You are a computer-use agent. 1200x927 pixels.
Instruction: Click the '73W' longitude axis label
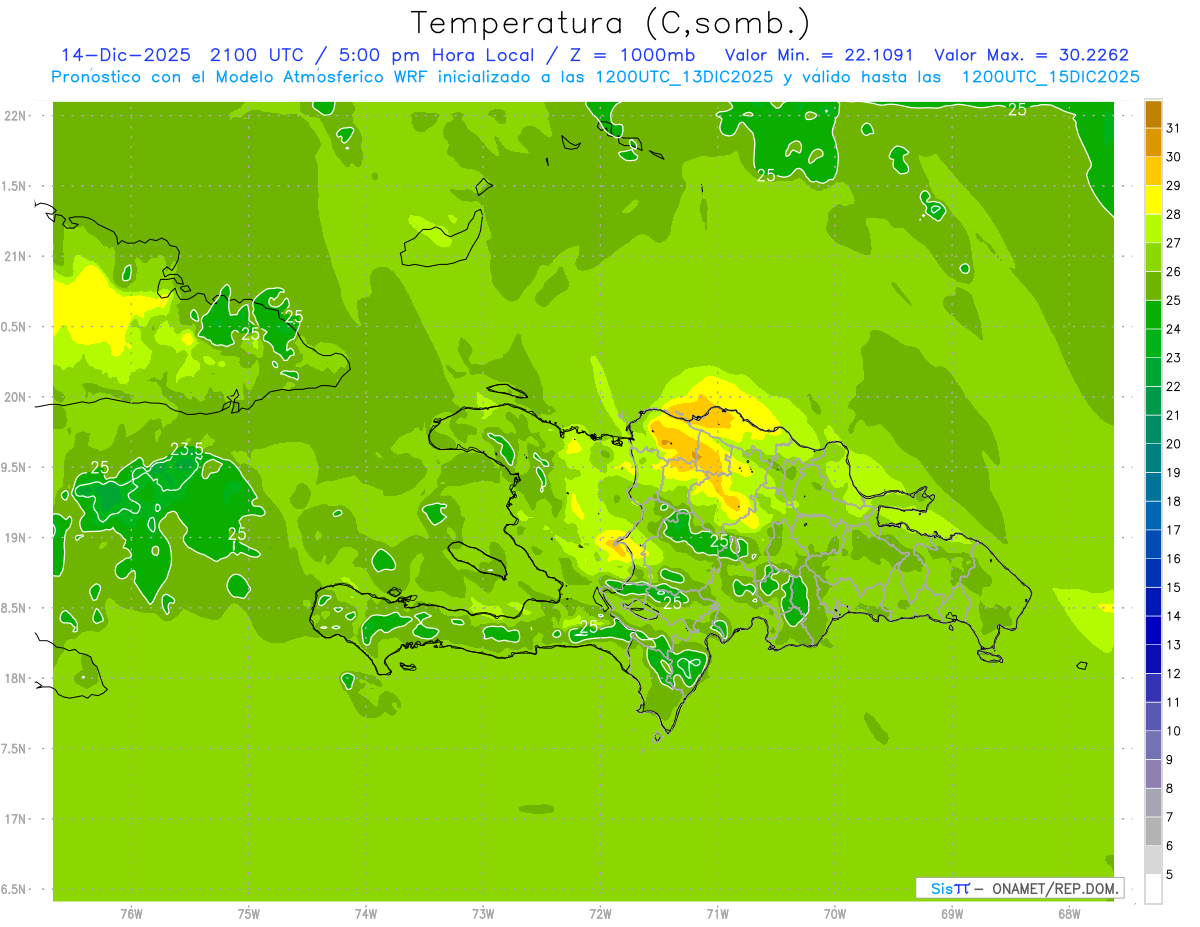pyautogui.click(x=483, y=914)
